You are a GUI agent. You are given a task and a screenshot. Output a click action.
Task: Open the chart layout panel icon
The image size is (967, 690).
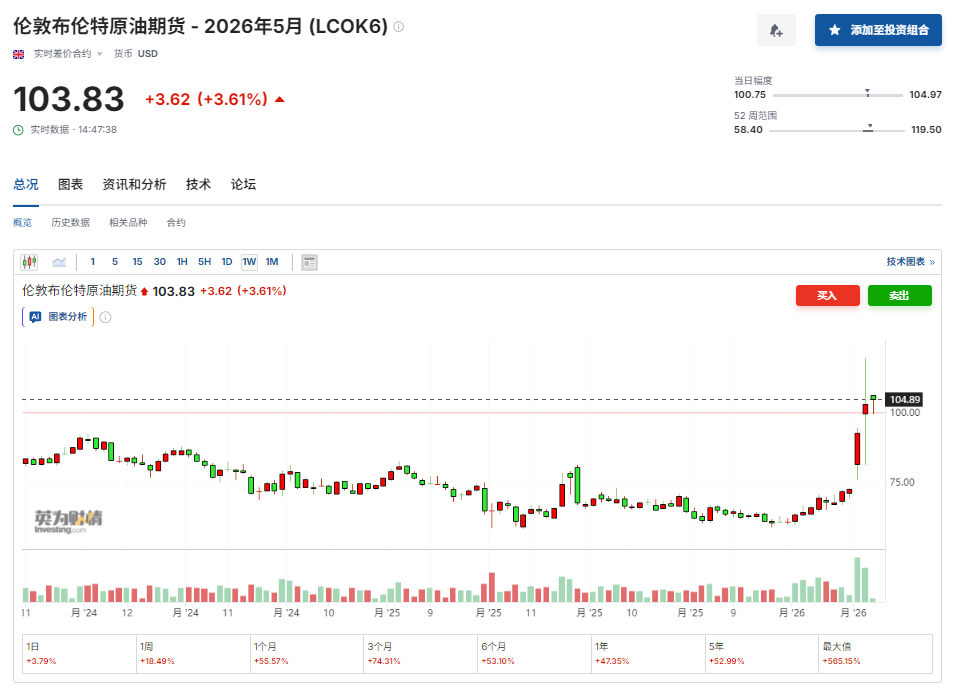[x=309, y=261]
